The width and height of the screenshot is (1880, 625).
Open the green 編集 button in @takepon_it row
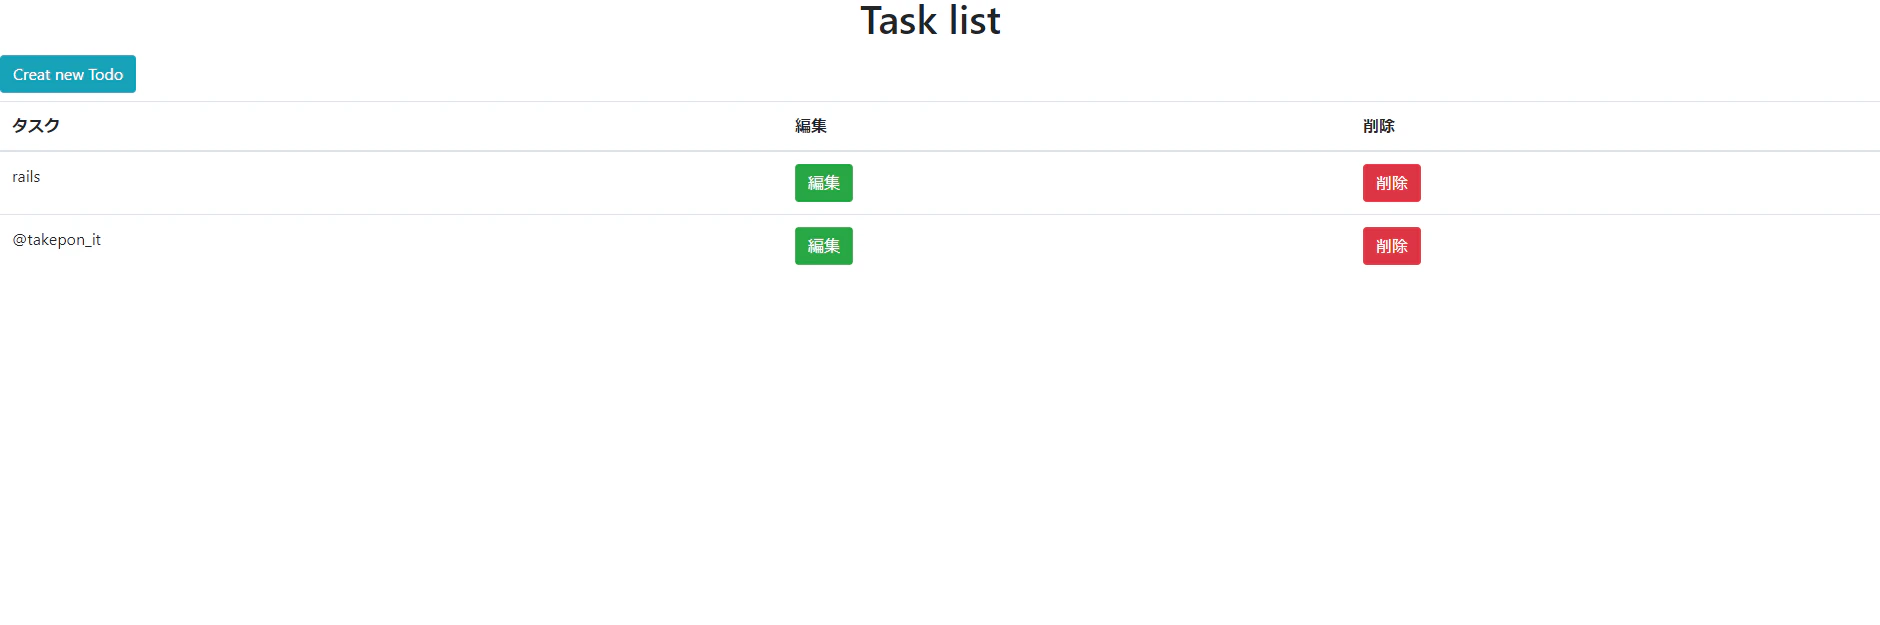click(824, 246)
